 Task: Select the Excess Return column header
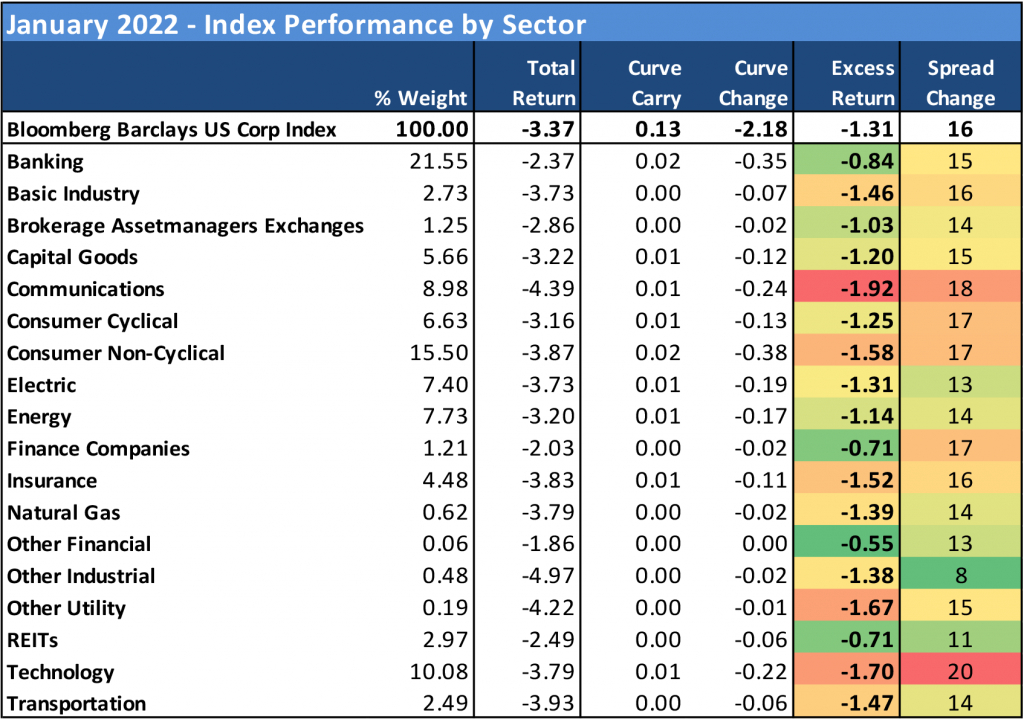(862, 83)
